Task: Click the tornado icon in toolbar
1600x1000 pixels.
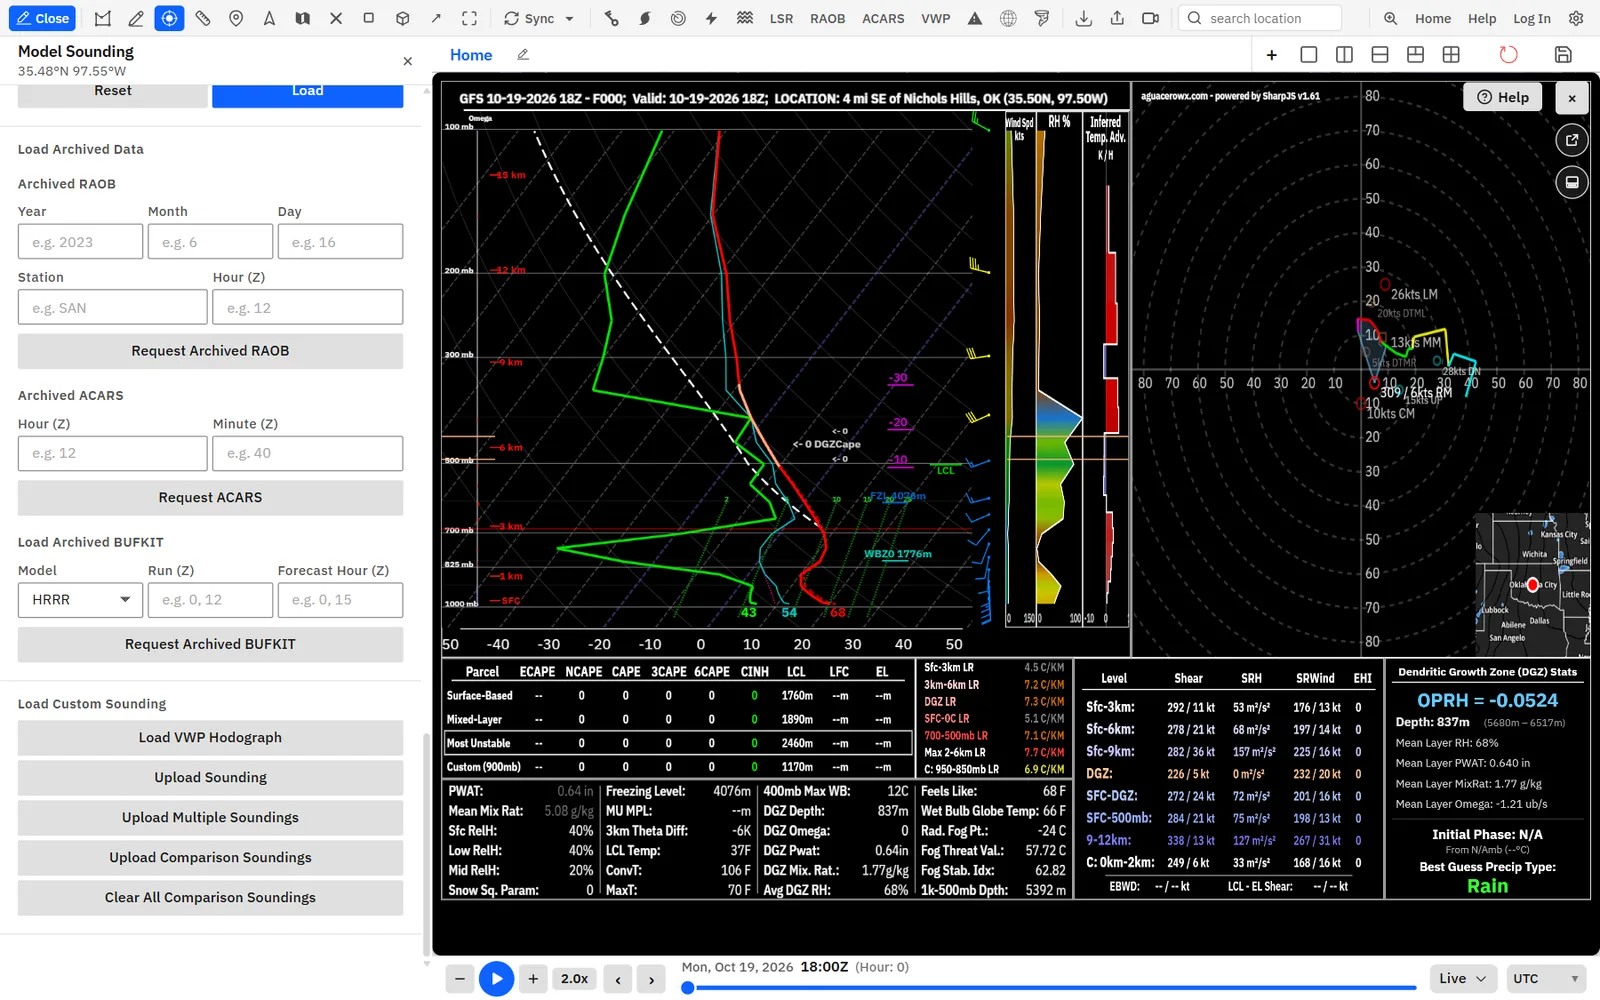Action: click(1042, 18)
